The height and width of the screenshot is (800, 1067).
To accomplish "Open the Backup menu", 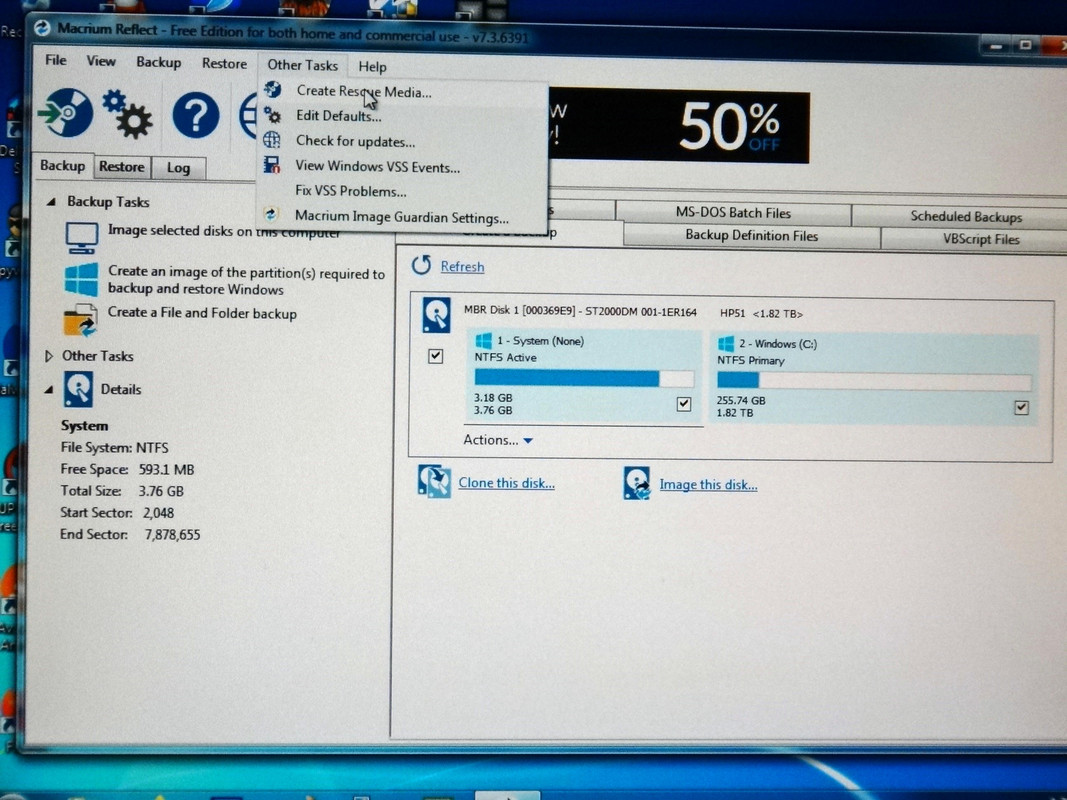I will pos(159,62).
